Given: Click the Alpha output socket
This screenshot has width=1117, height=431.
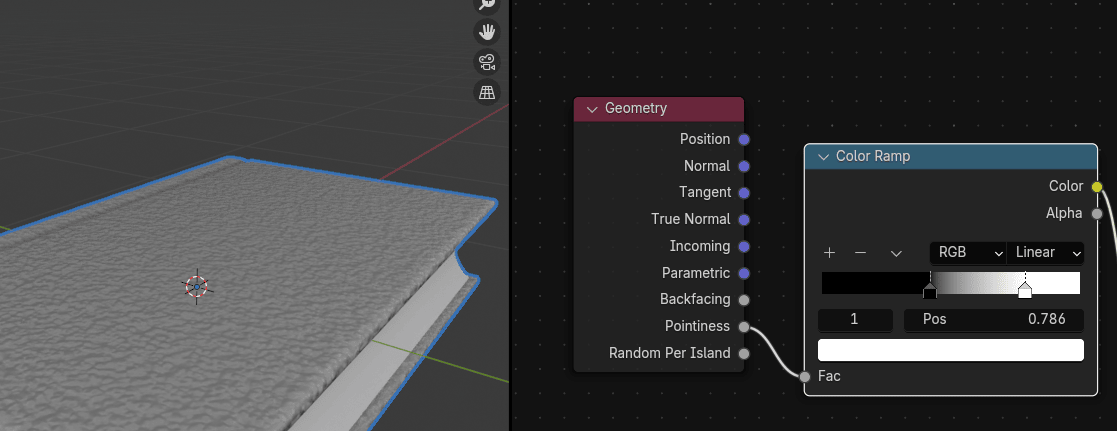Looking at the screenshot, I should (x=1097, y=213).
